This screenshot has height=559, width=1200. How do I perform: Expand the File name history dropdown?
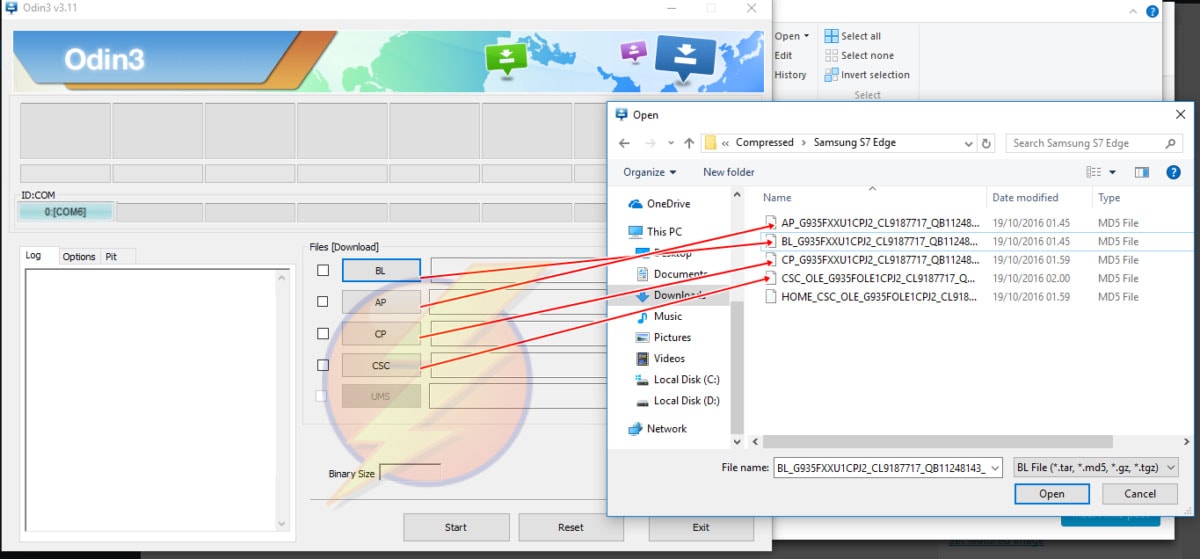pyautogui.click(x=995, y=467)
